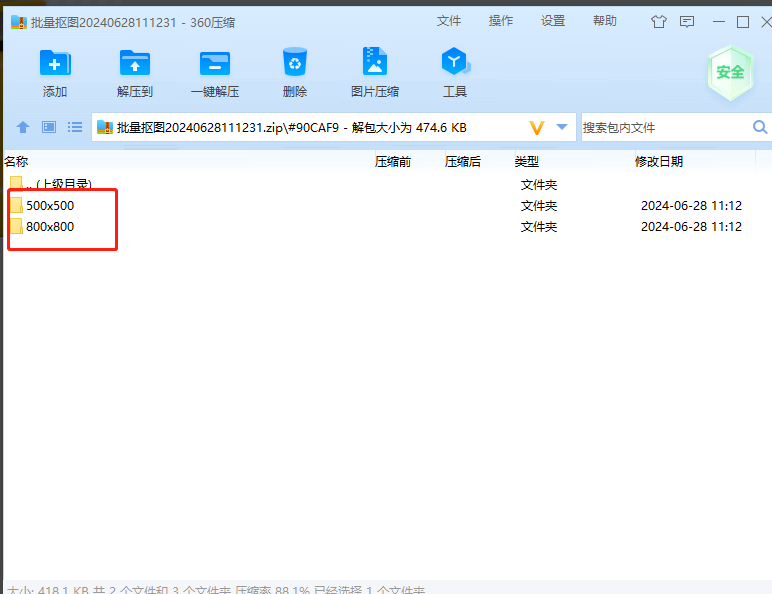Click the 添加 (Add) toolbar icon
772x594 pixels.
[55, 63]
